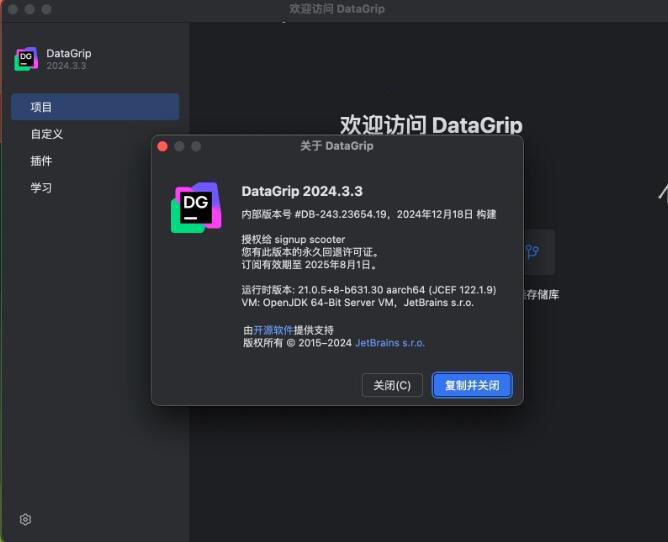This screenshot has height=542, width=668.
Task: Click the 关于 DataGrip dialog title
Action: (x=337, y=146)
